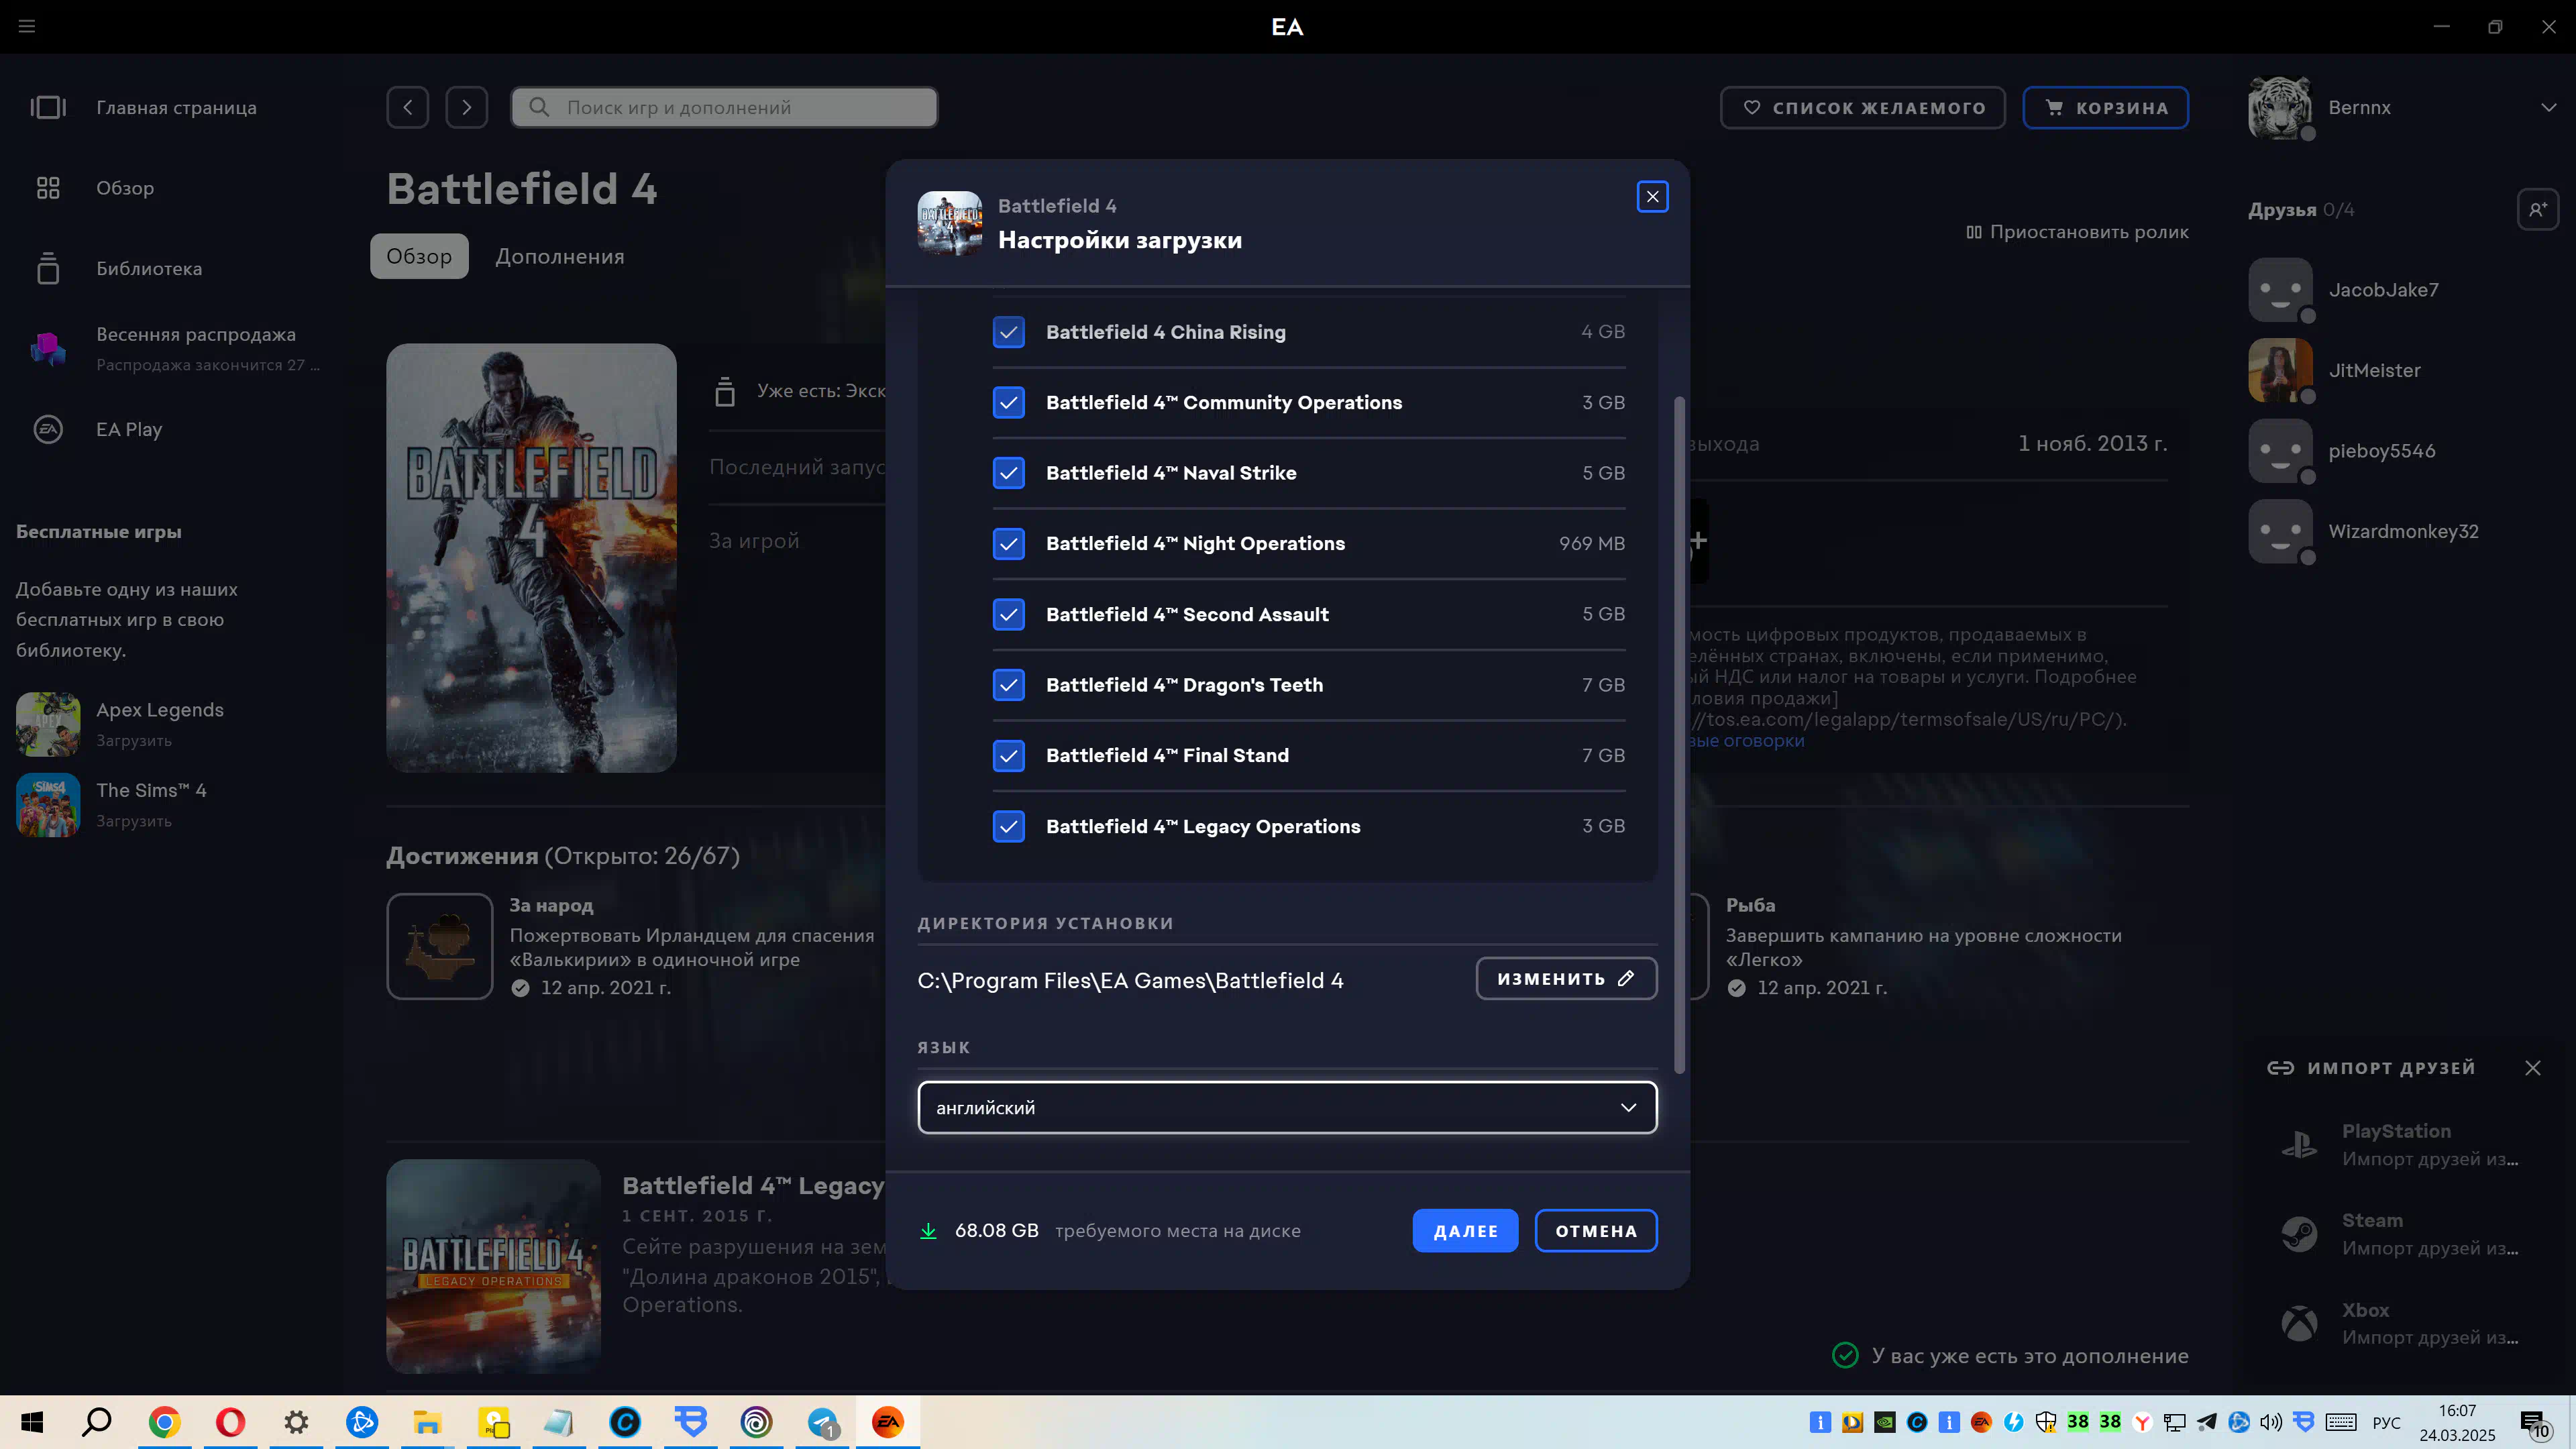2576x1449 pixels.
Task: Click Далее to continue download
Action: click(1465, 1231)
